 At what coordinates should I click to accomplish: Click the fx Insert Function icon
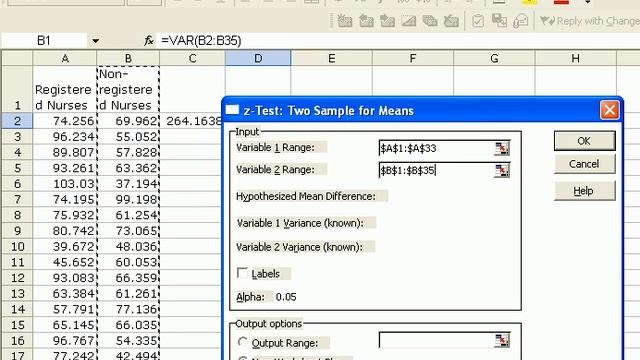point(149,41)
